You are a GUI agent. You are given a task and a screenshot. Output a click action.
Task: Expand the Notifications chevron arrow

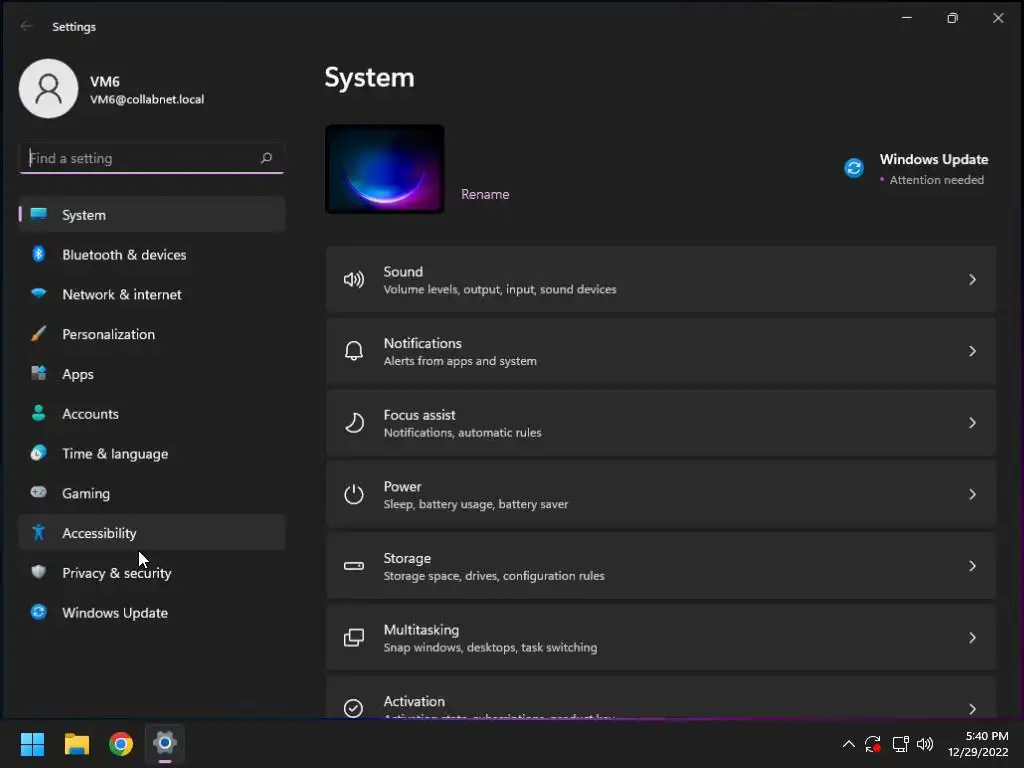[972, 351]
